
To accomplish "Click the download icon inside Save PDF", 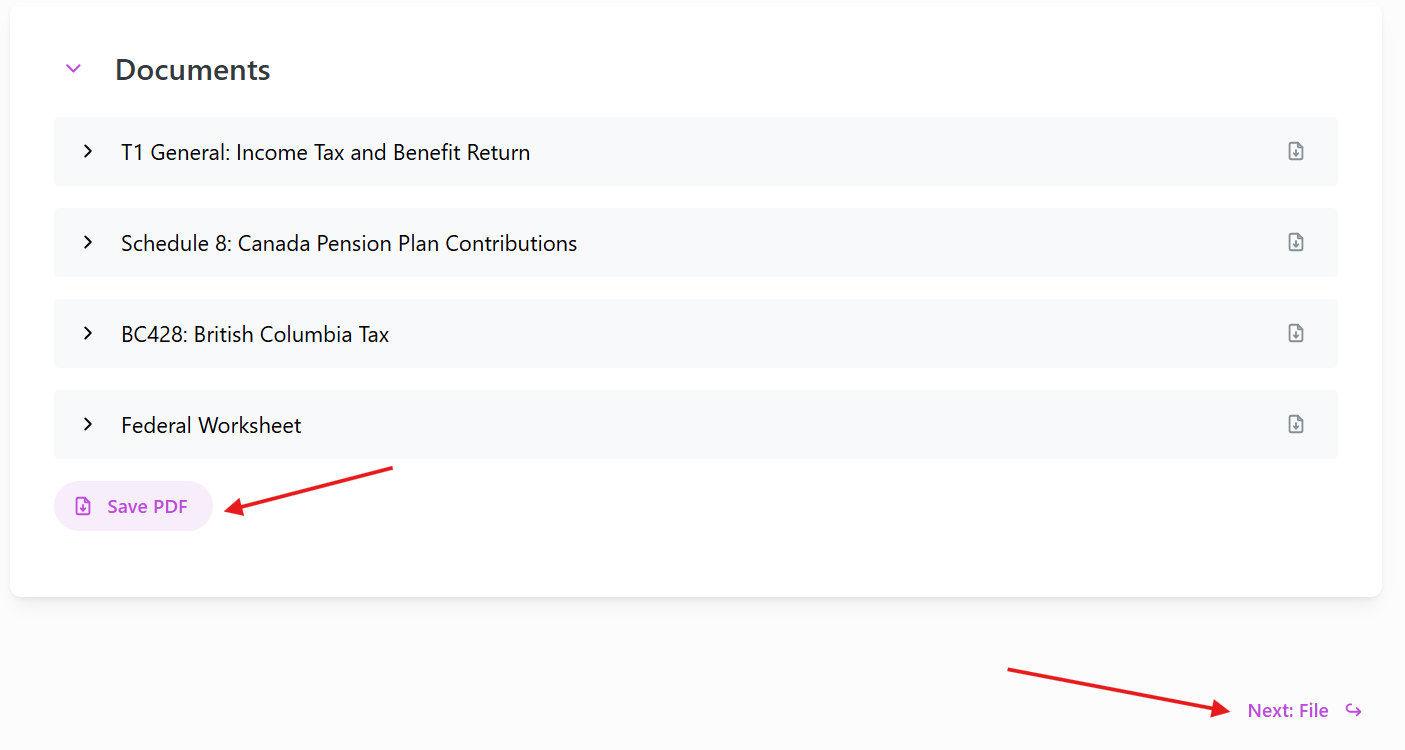I will coord(84,506).
